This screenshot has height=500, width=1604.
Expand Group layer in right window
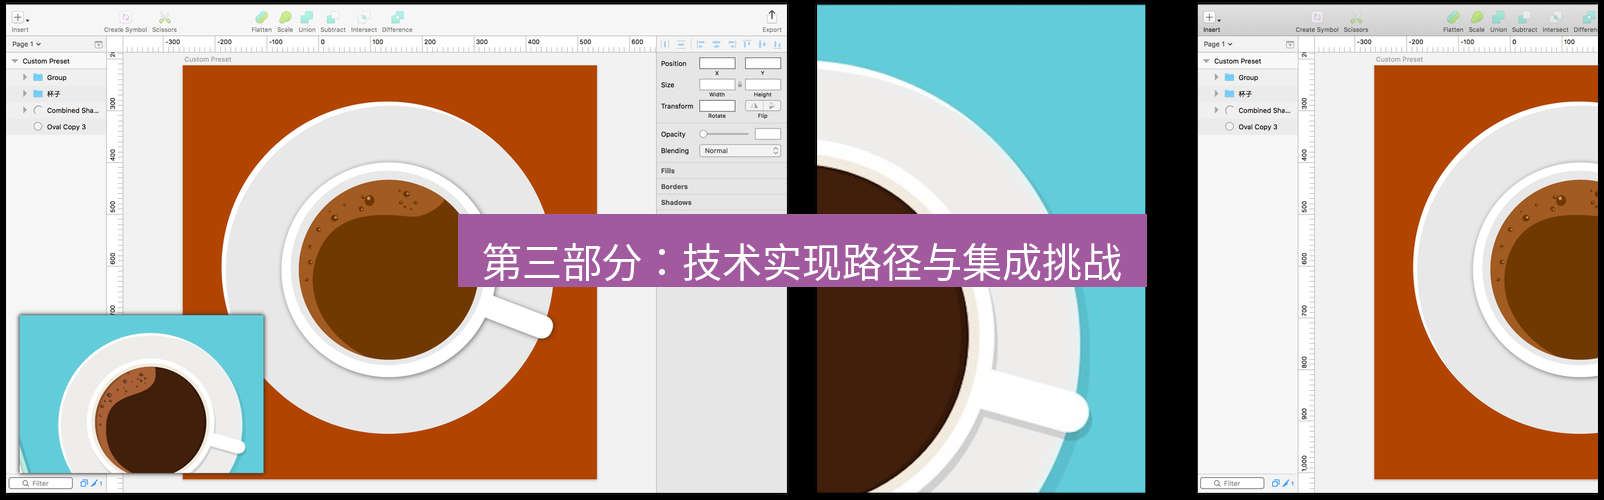[x=1217, y=77]
